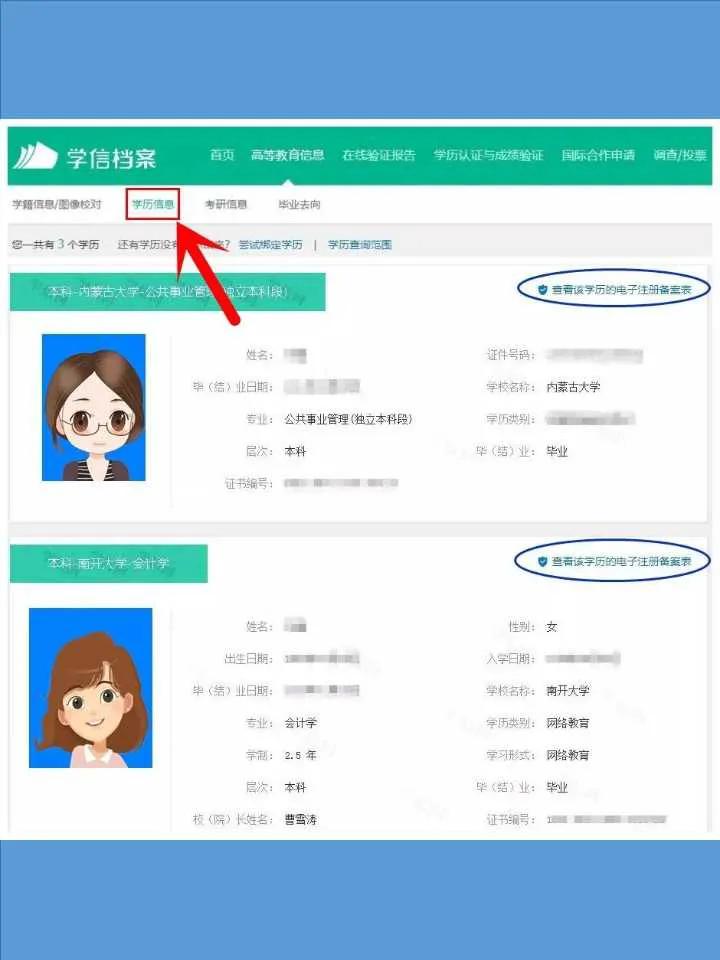Click 公共事业管理(独立本科段) major text
This screenshot has height=960, width=720.
pyautogui.click(x=348, y=419)
